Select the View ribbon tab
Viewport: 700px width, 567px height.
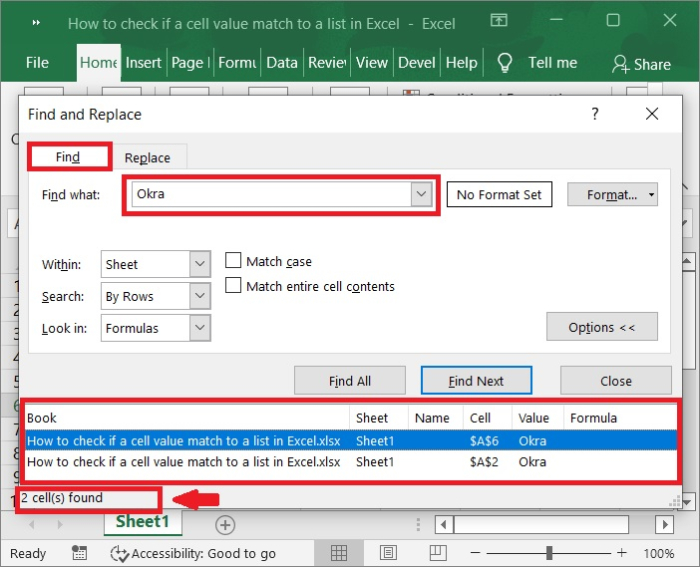(x=371, y=63)
